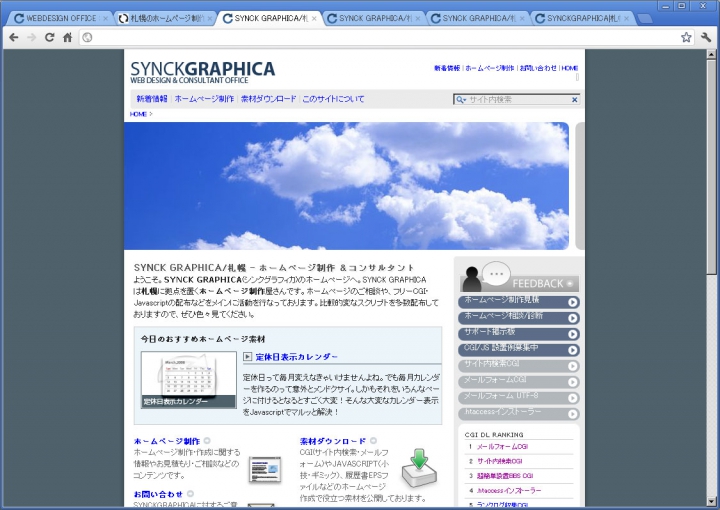Switch to the 札幌のホームページ制作 tab
The image size is (720, 510).
pyautogui.click(x=163, y=18)
